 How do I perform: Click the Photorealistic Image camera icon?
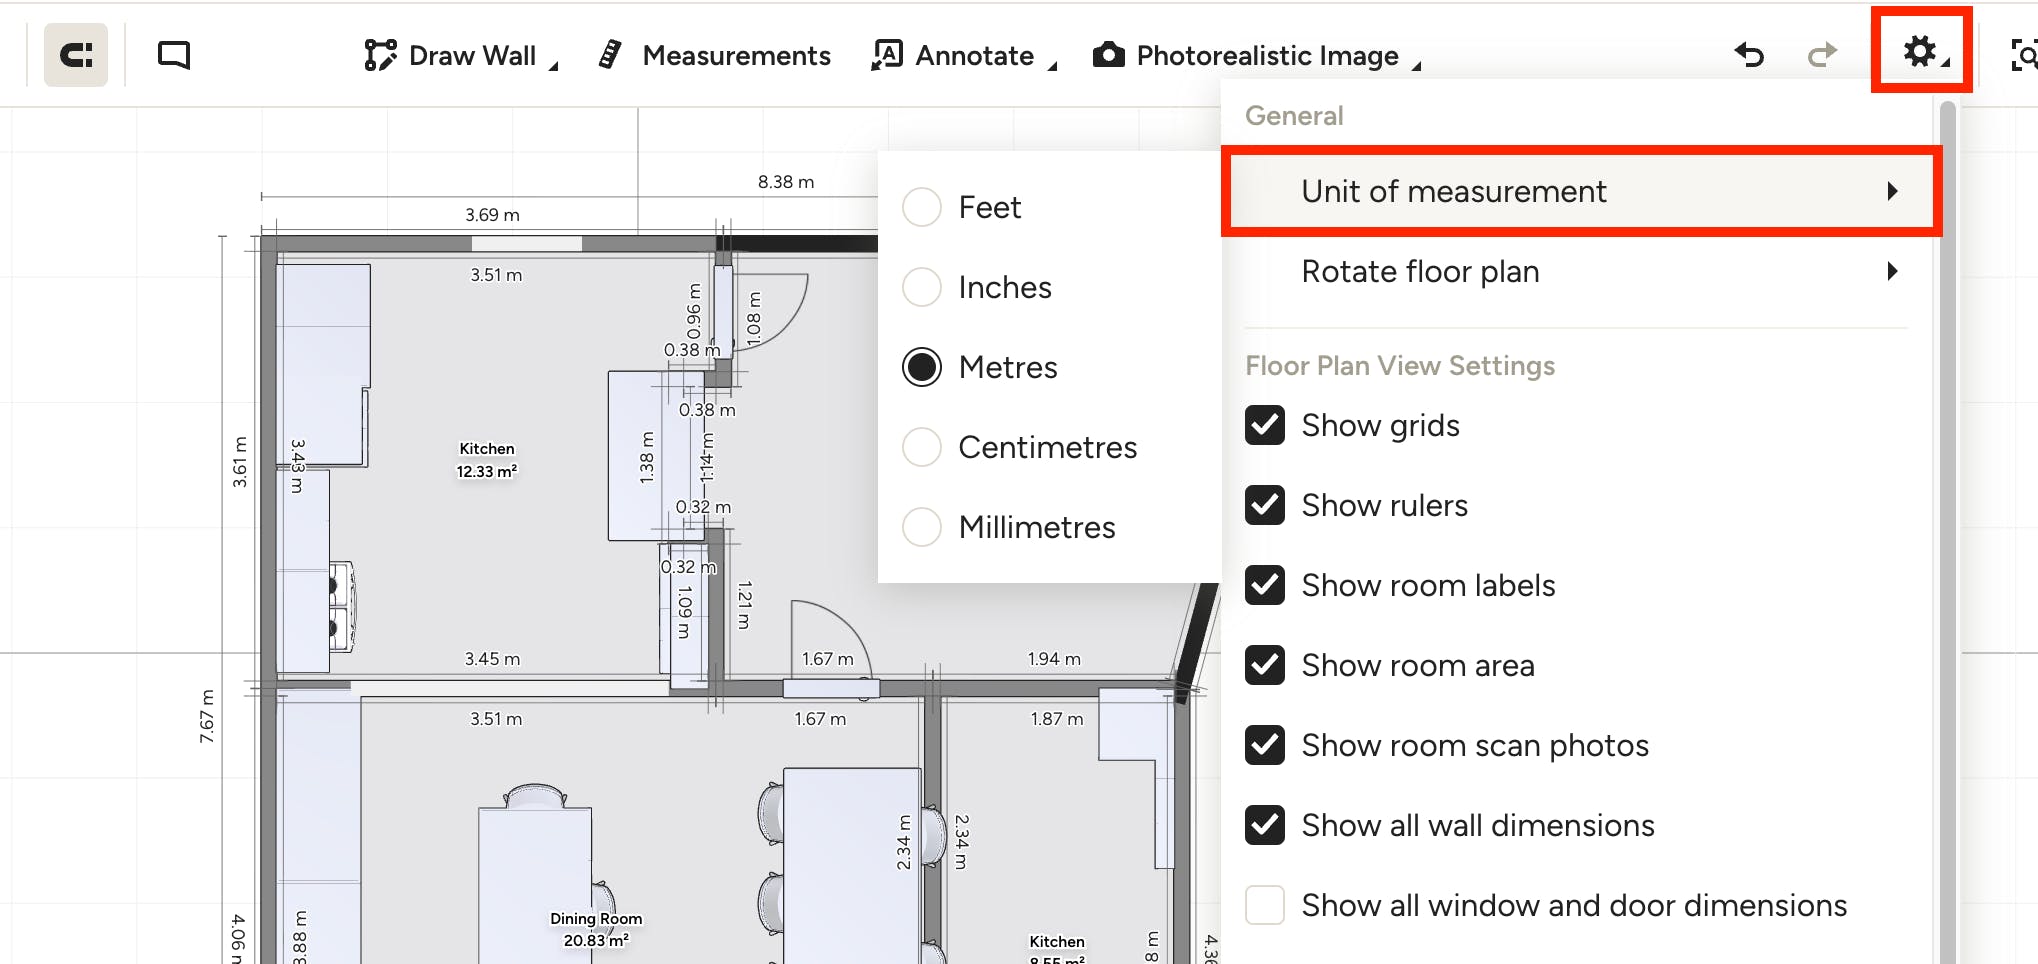(x=1108, y=55)
